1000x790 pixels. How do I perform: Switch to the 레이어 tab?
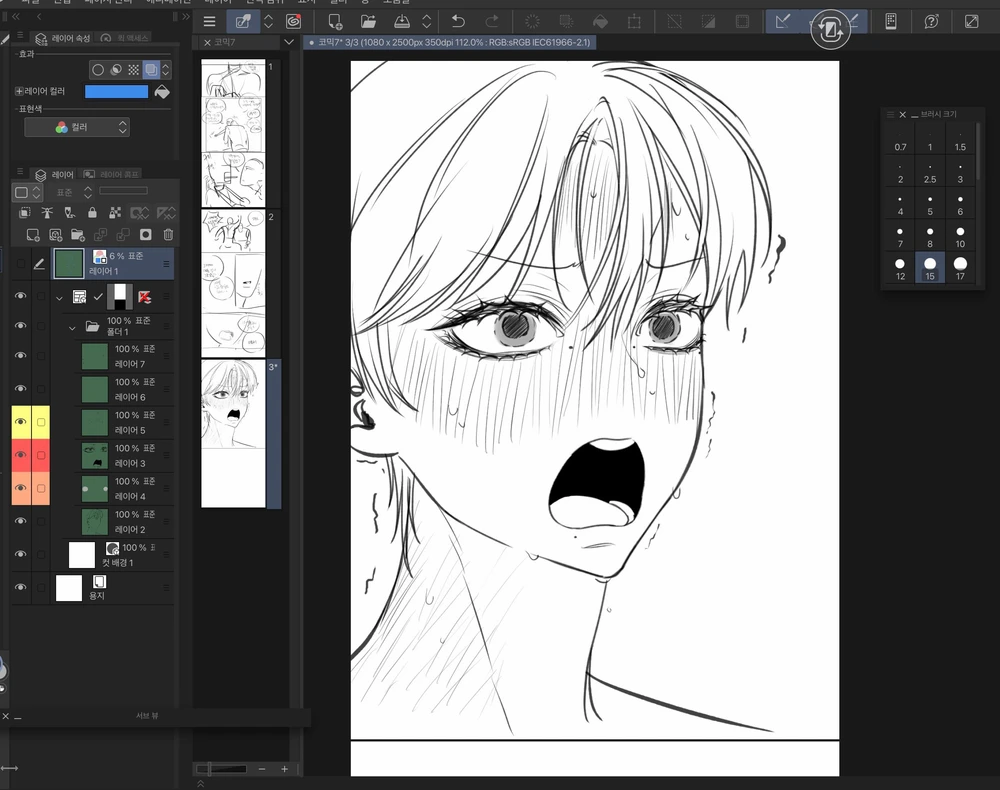[55, 174]
